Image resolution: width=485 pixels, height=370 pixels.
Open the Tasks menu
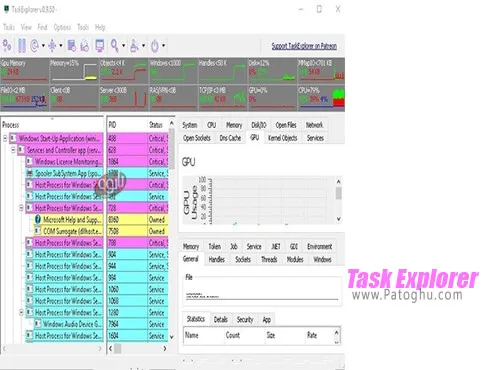click(9, 27)
